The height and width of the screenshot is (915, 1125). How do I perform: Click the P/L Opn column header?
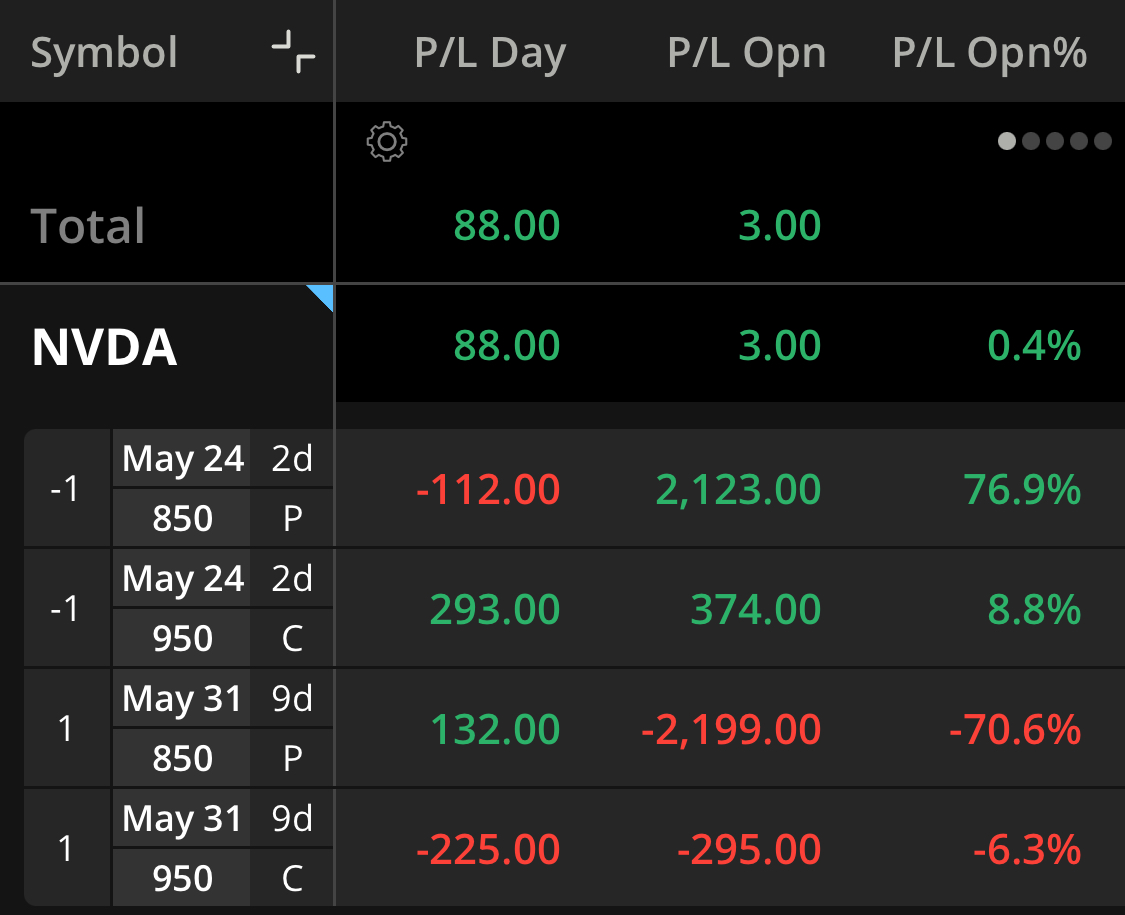click(746, 53)
